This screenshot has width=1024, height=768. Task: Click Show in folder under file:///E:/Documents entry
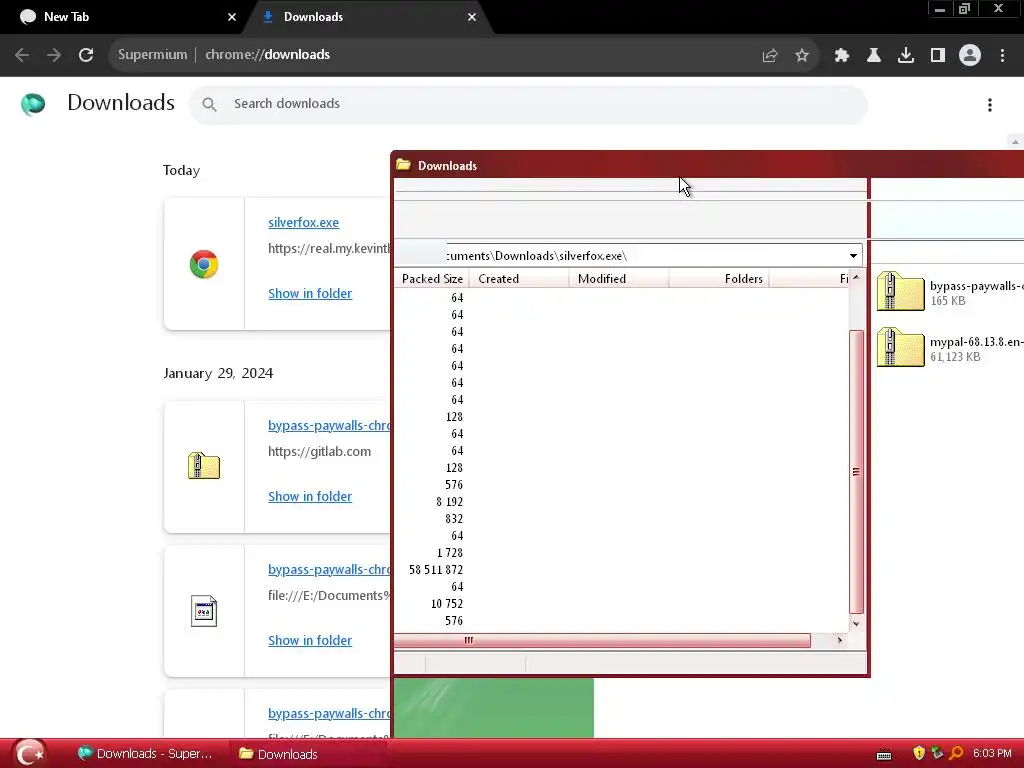(310, 641)
